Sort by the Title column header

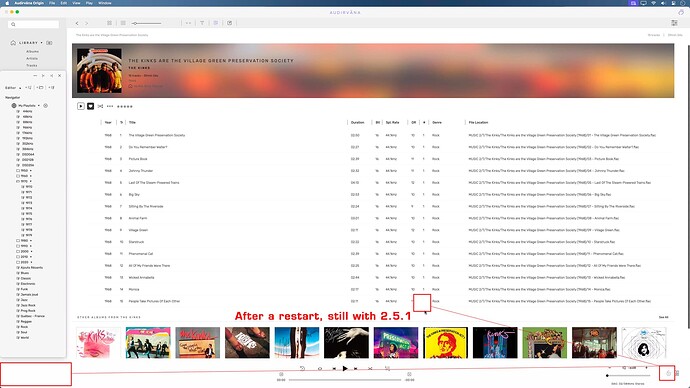coord(132,123)
